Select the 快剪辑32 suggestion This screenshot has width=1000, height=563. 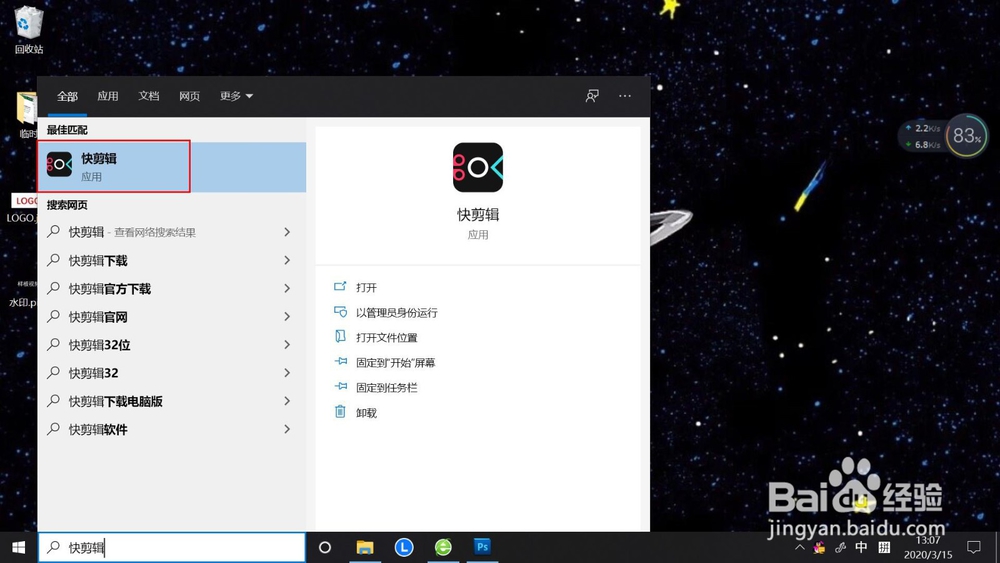172,372
